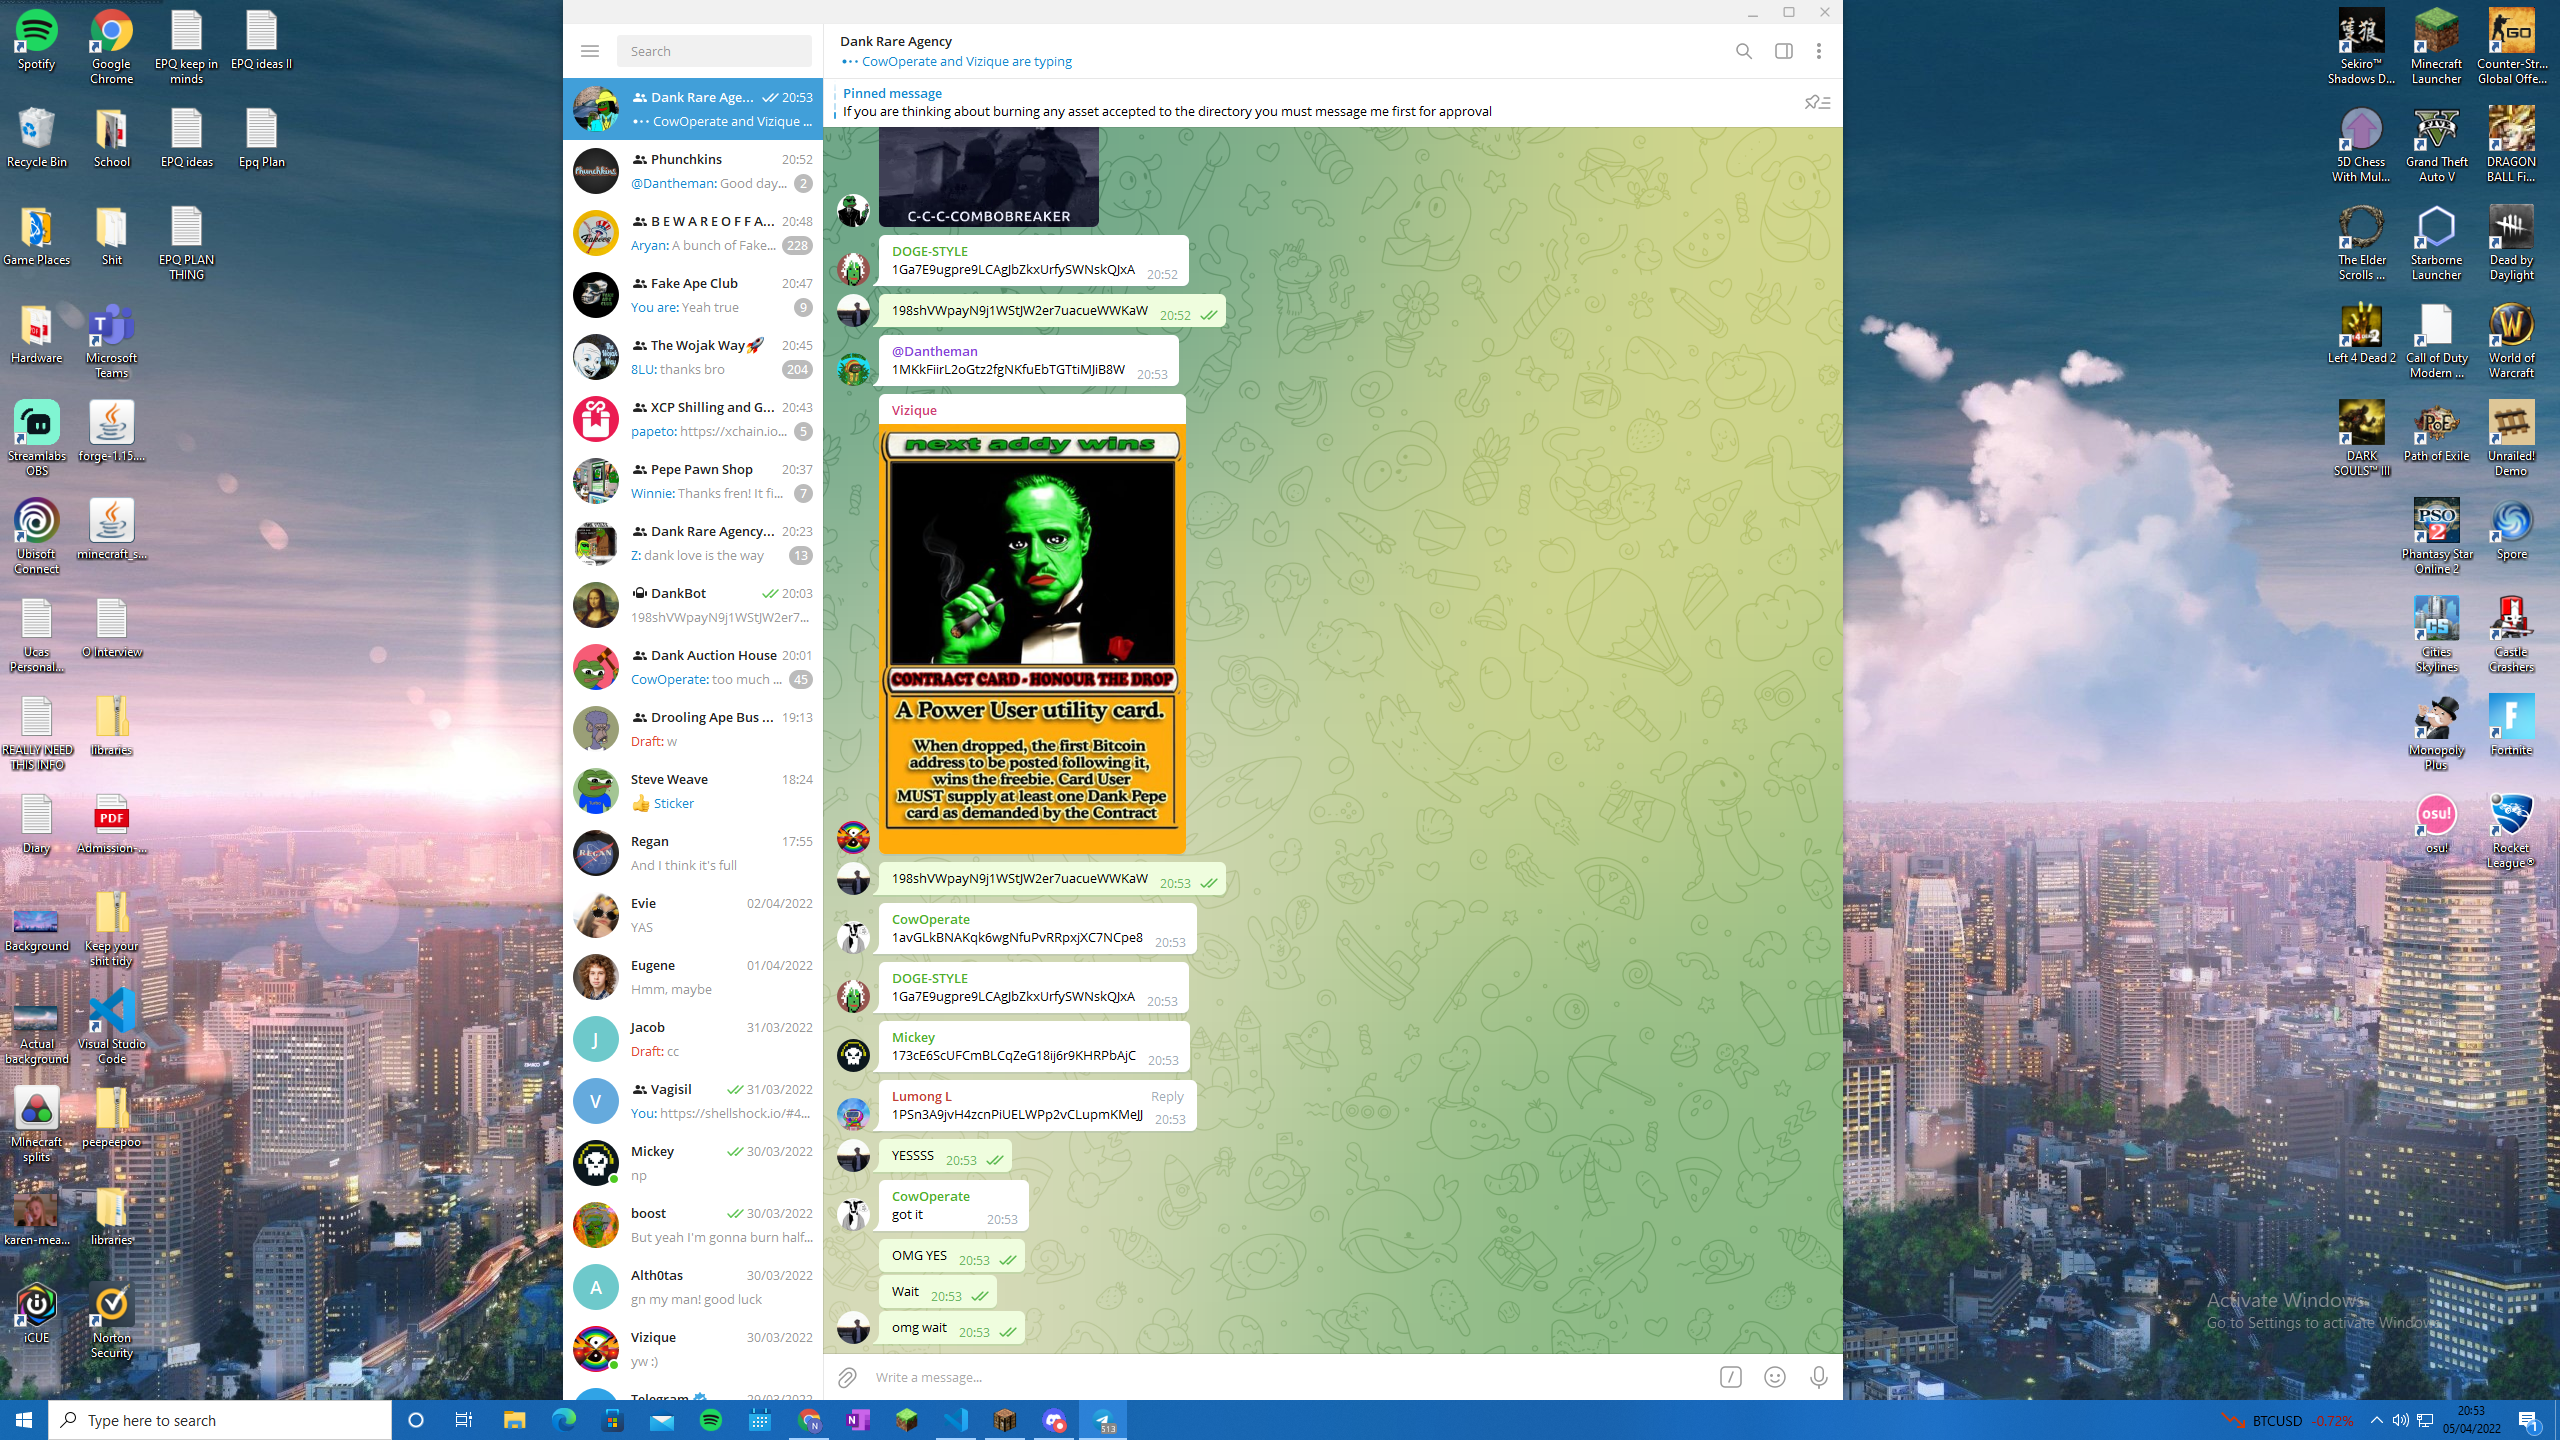2560x1440 pixels.
Task: Open World of Warcraft shortcut
Action: [2511, 342]
